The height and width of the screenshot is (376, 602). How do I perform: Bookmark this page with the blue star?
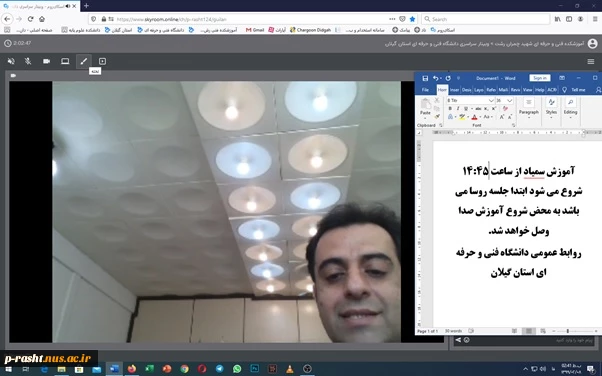click(412, 19)
